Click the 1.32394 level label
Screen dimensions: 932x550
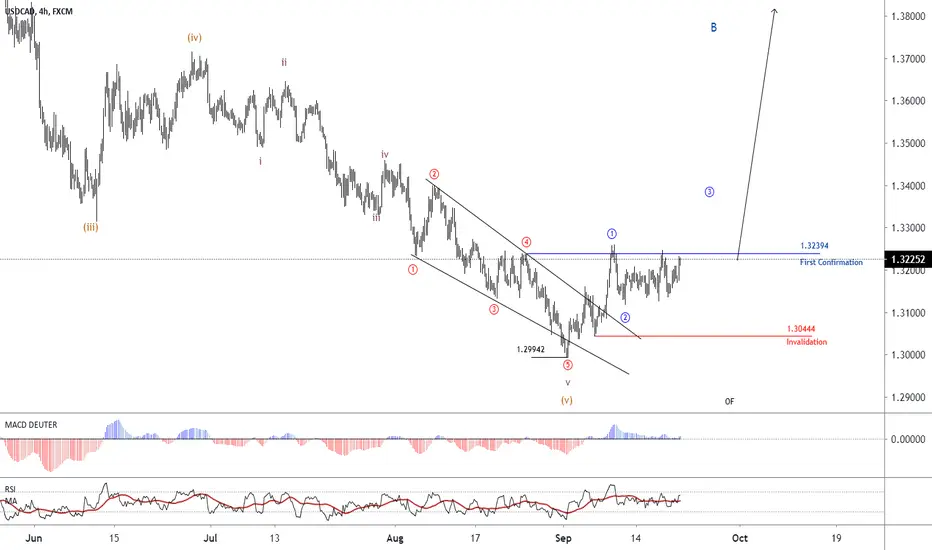[814, 246]
